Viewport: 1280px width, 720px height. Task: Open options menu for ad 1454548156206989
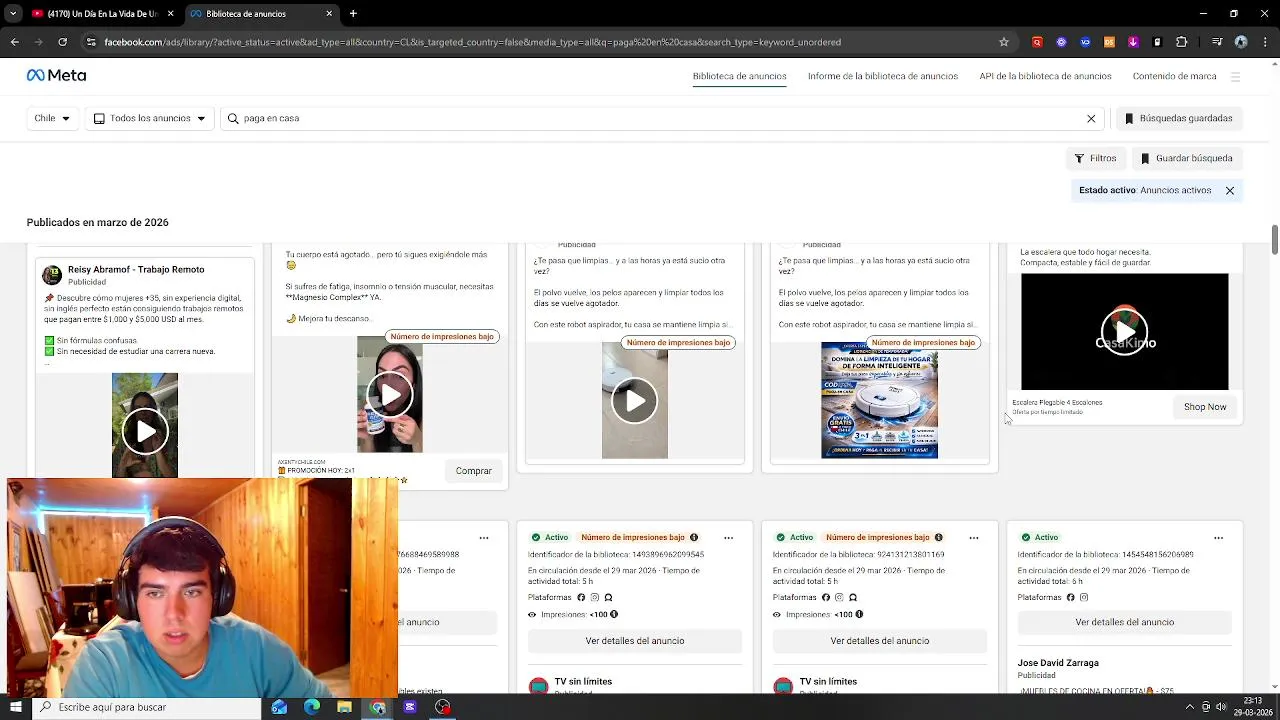(1218, 537)
